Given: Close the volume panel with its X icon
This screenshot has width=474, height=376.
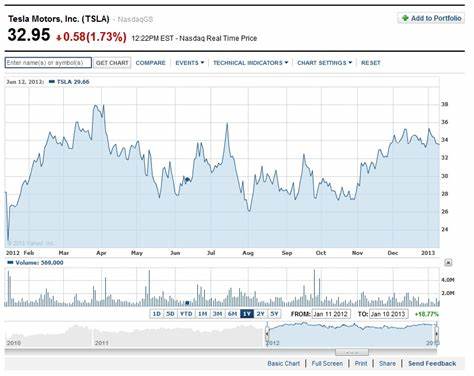Looking at the screenshot, I should click(448, 263).
